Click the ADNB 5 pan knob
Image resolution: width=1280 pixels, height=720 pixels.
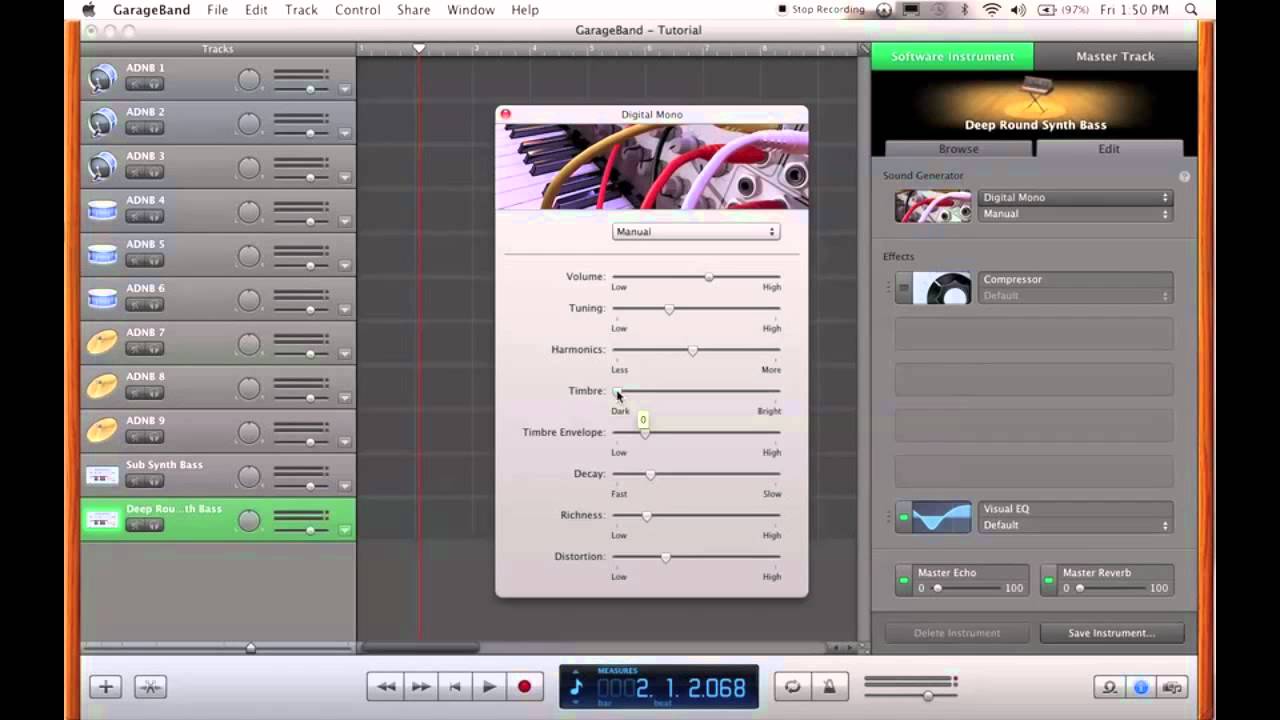pyautogui.click(x=249, y=256)
